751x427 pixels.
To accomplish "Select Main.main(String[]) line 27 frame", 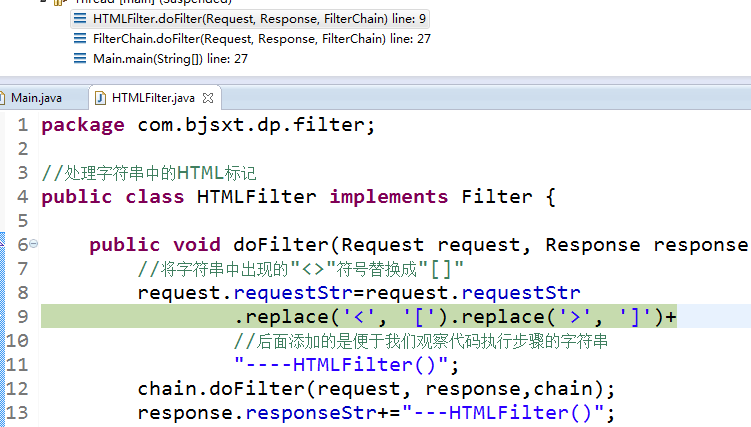I will [x=170, y=58].
